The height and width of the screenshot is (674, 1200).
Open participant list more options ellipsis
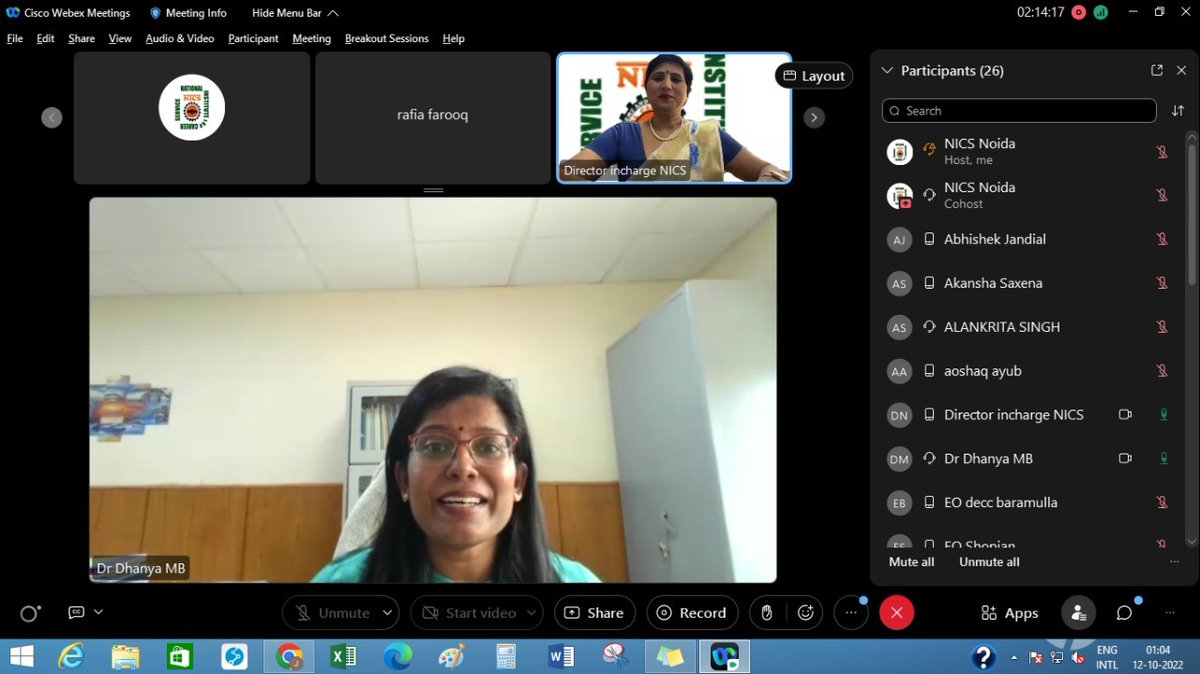(x=1174, y=562)
